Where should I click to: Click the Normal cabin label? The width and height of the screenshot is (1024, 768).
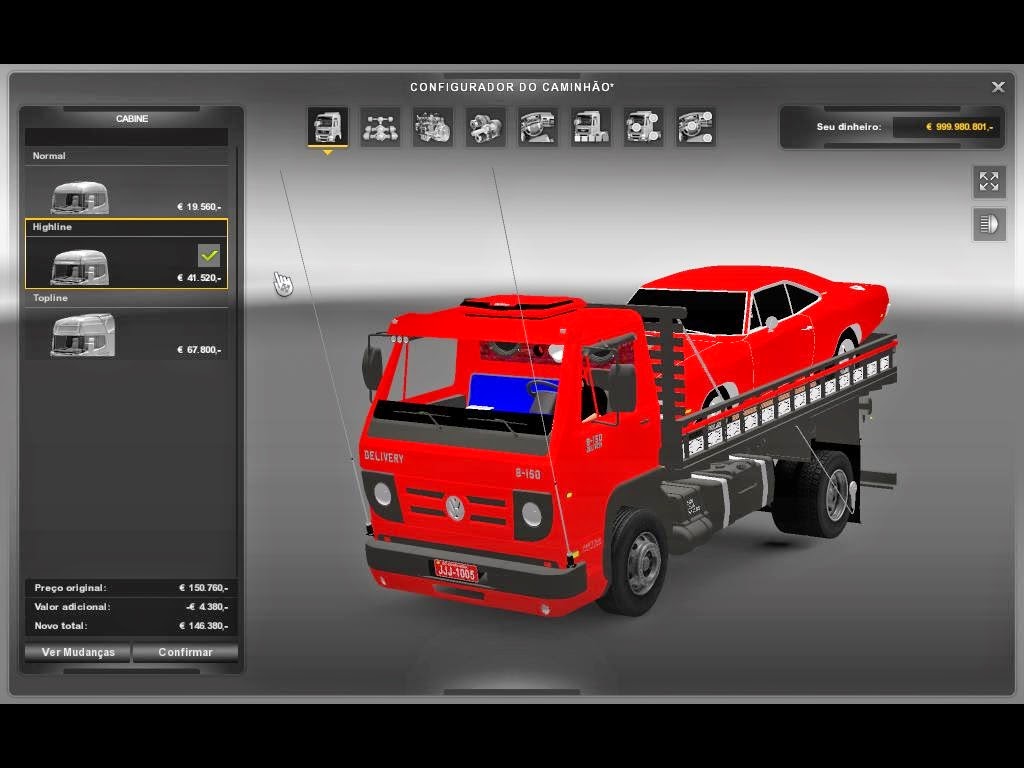coord(49,155)
